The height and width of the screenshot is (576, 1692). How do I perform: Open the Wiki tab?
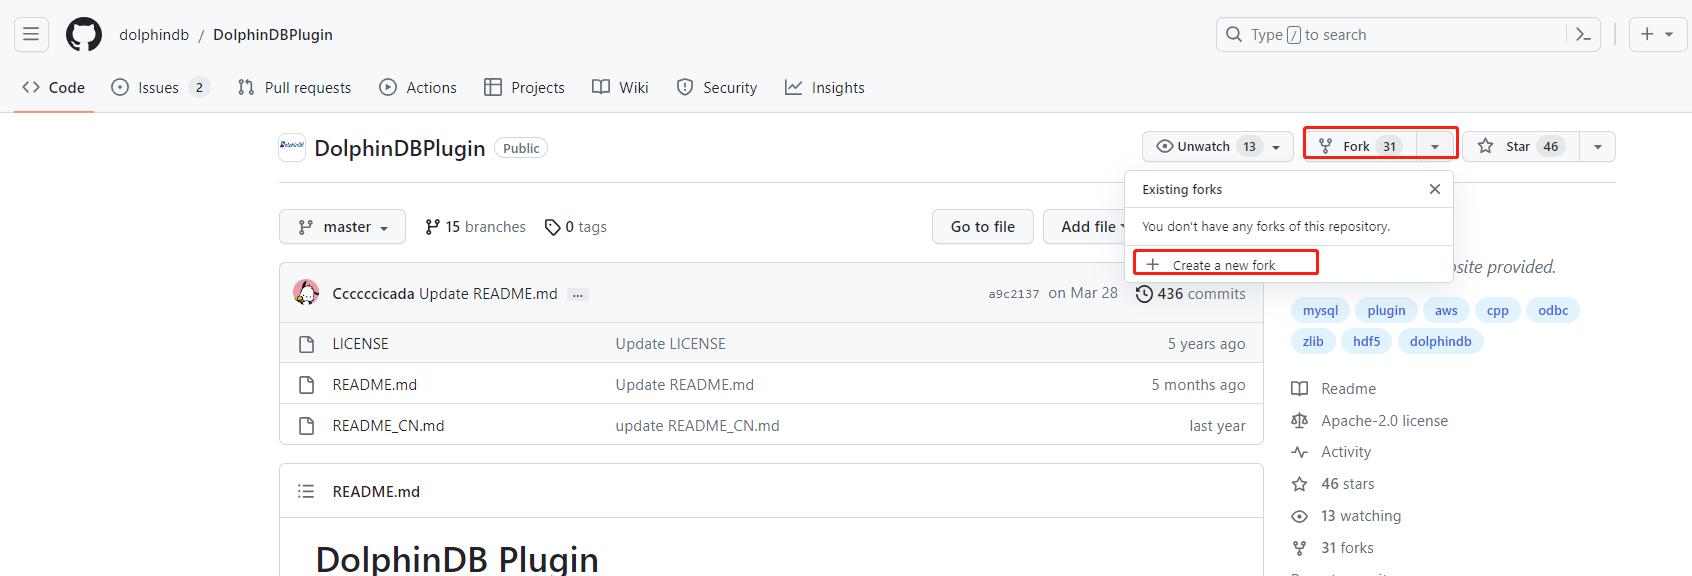tap(620, 87)
